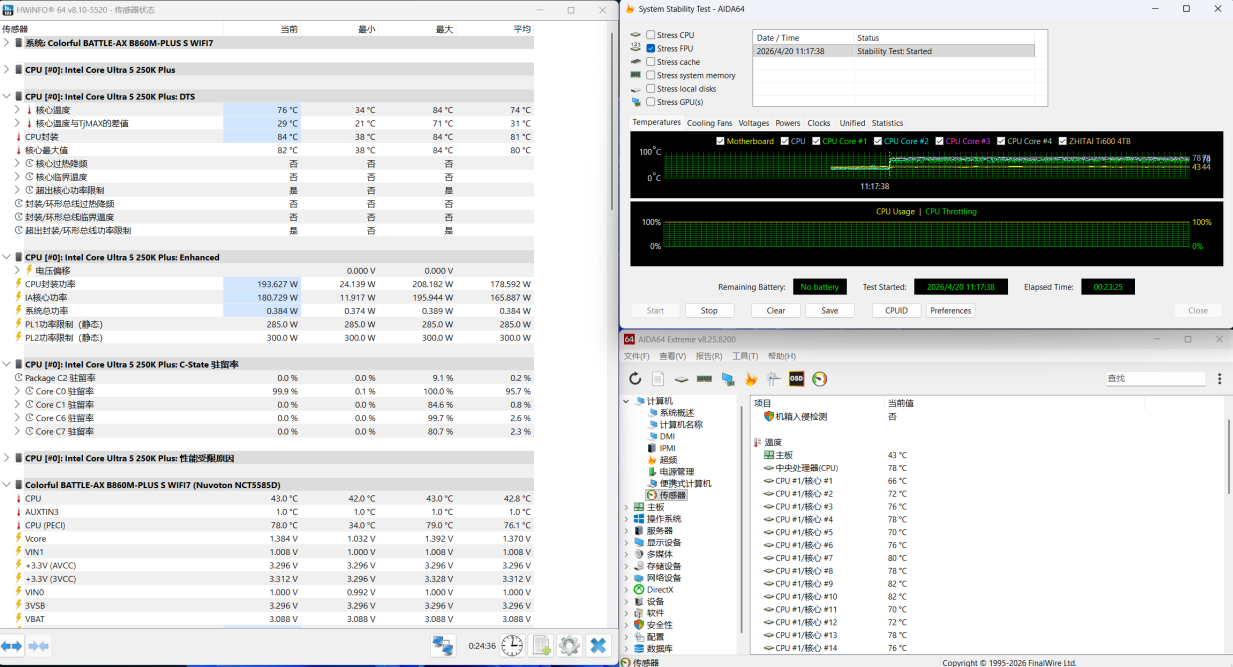The height and width of the screenshot is (667, 1233).
Task: Open the stability test flame icon in toolbar
Action: [x=751, y=379]
